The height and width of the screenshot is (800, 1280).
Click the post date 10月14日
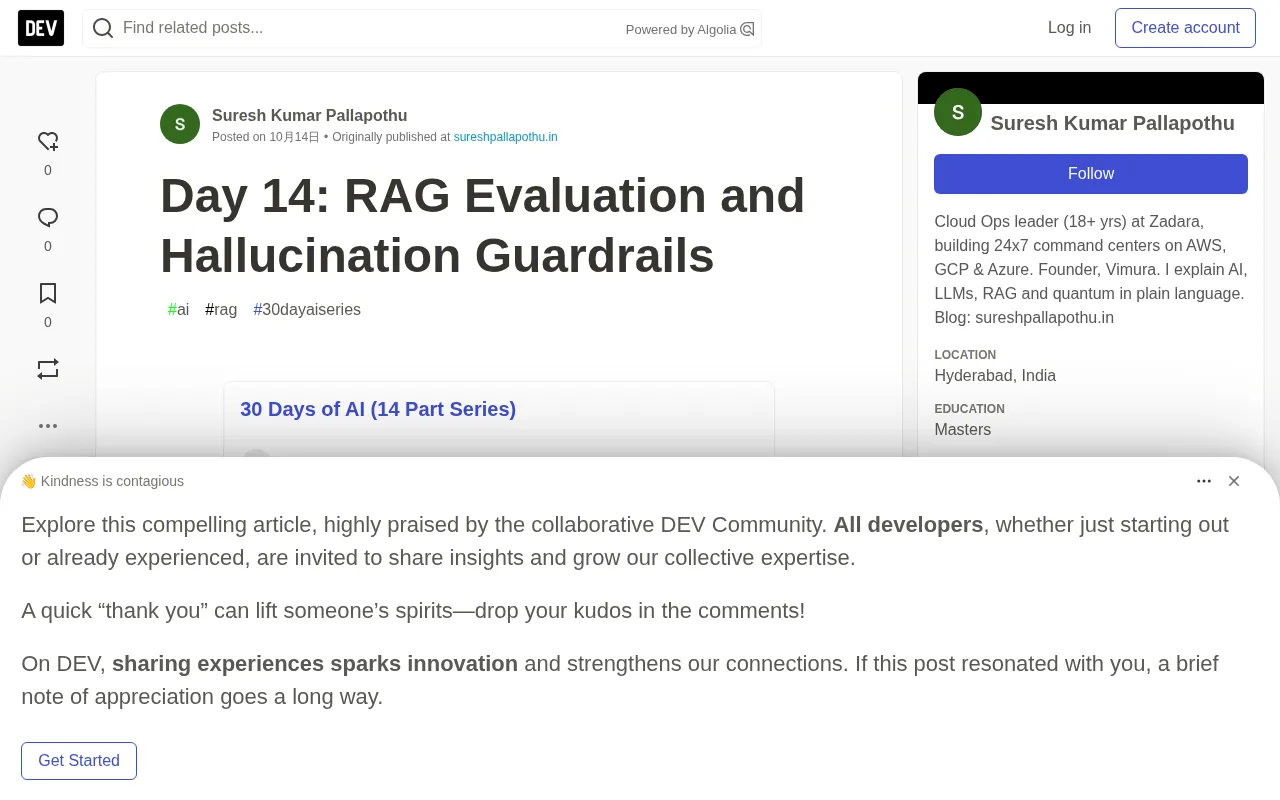294,137
